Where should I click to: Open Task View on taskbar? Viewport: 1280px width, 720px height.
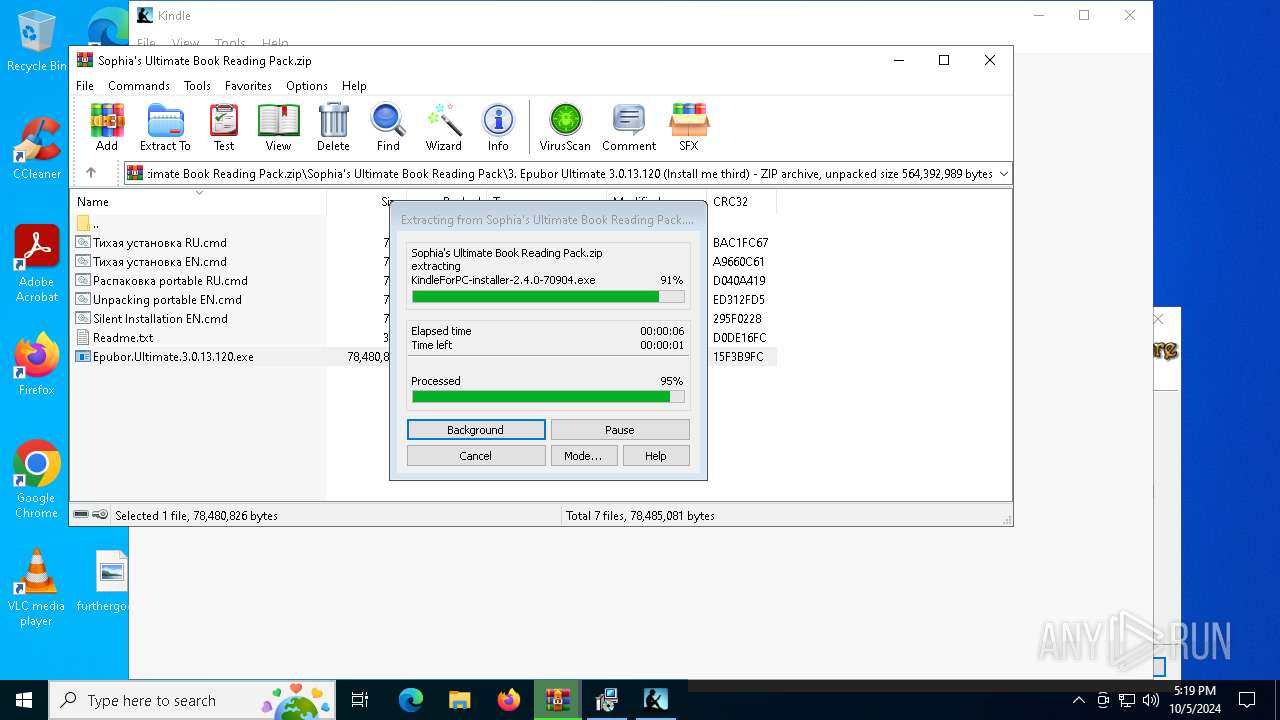point(361,700)
